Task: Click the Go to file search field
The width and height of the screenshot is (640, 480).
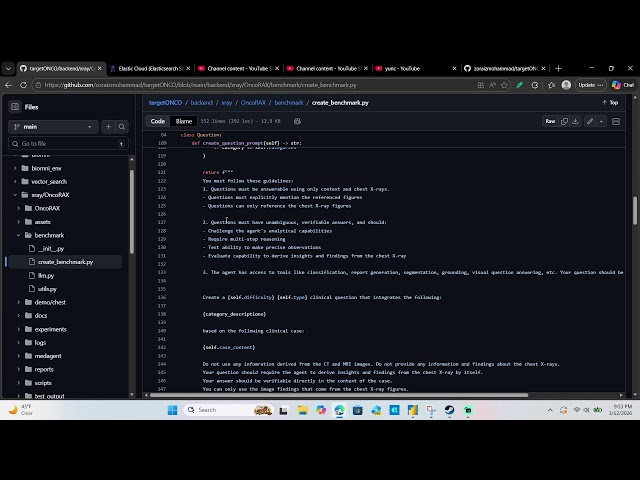Action: pos(68,144)
